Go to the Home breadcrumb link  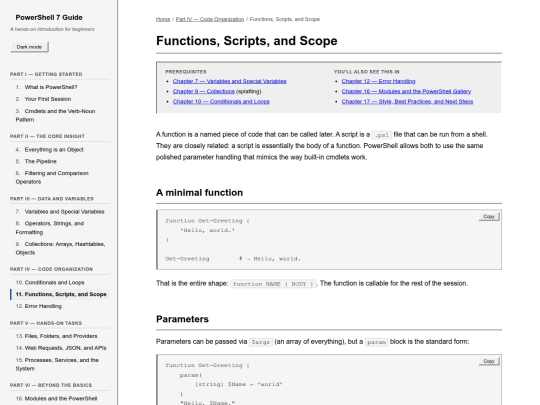pos(163,19)
